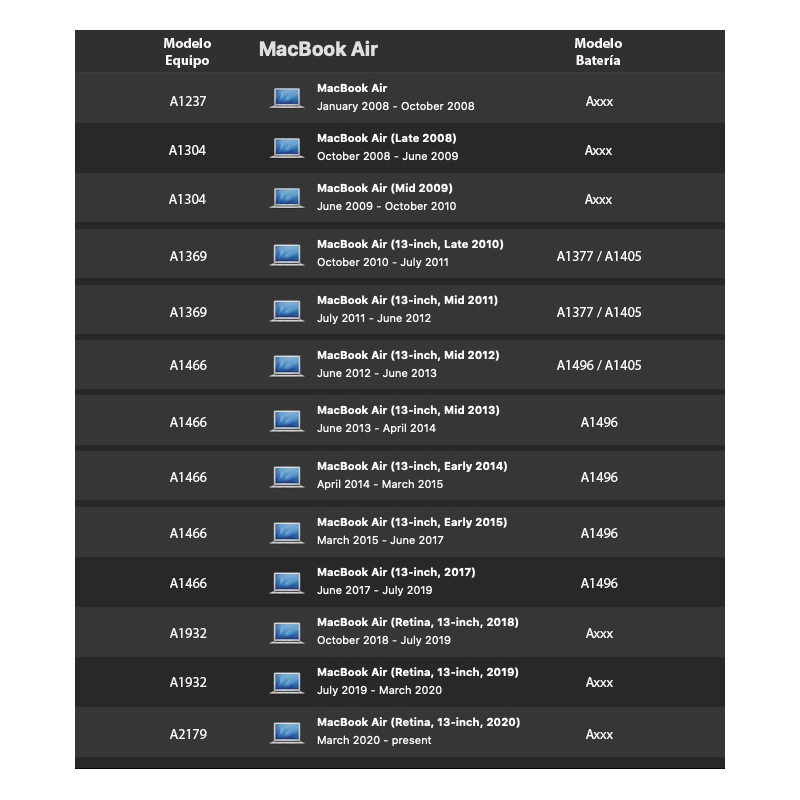Screen dimensions: 800x800
Task: Click 'MacBook Air (13-inch, 2017)' title
Action: pyautogui.click(x=396, y=573)
